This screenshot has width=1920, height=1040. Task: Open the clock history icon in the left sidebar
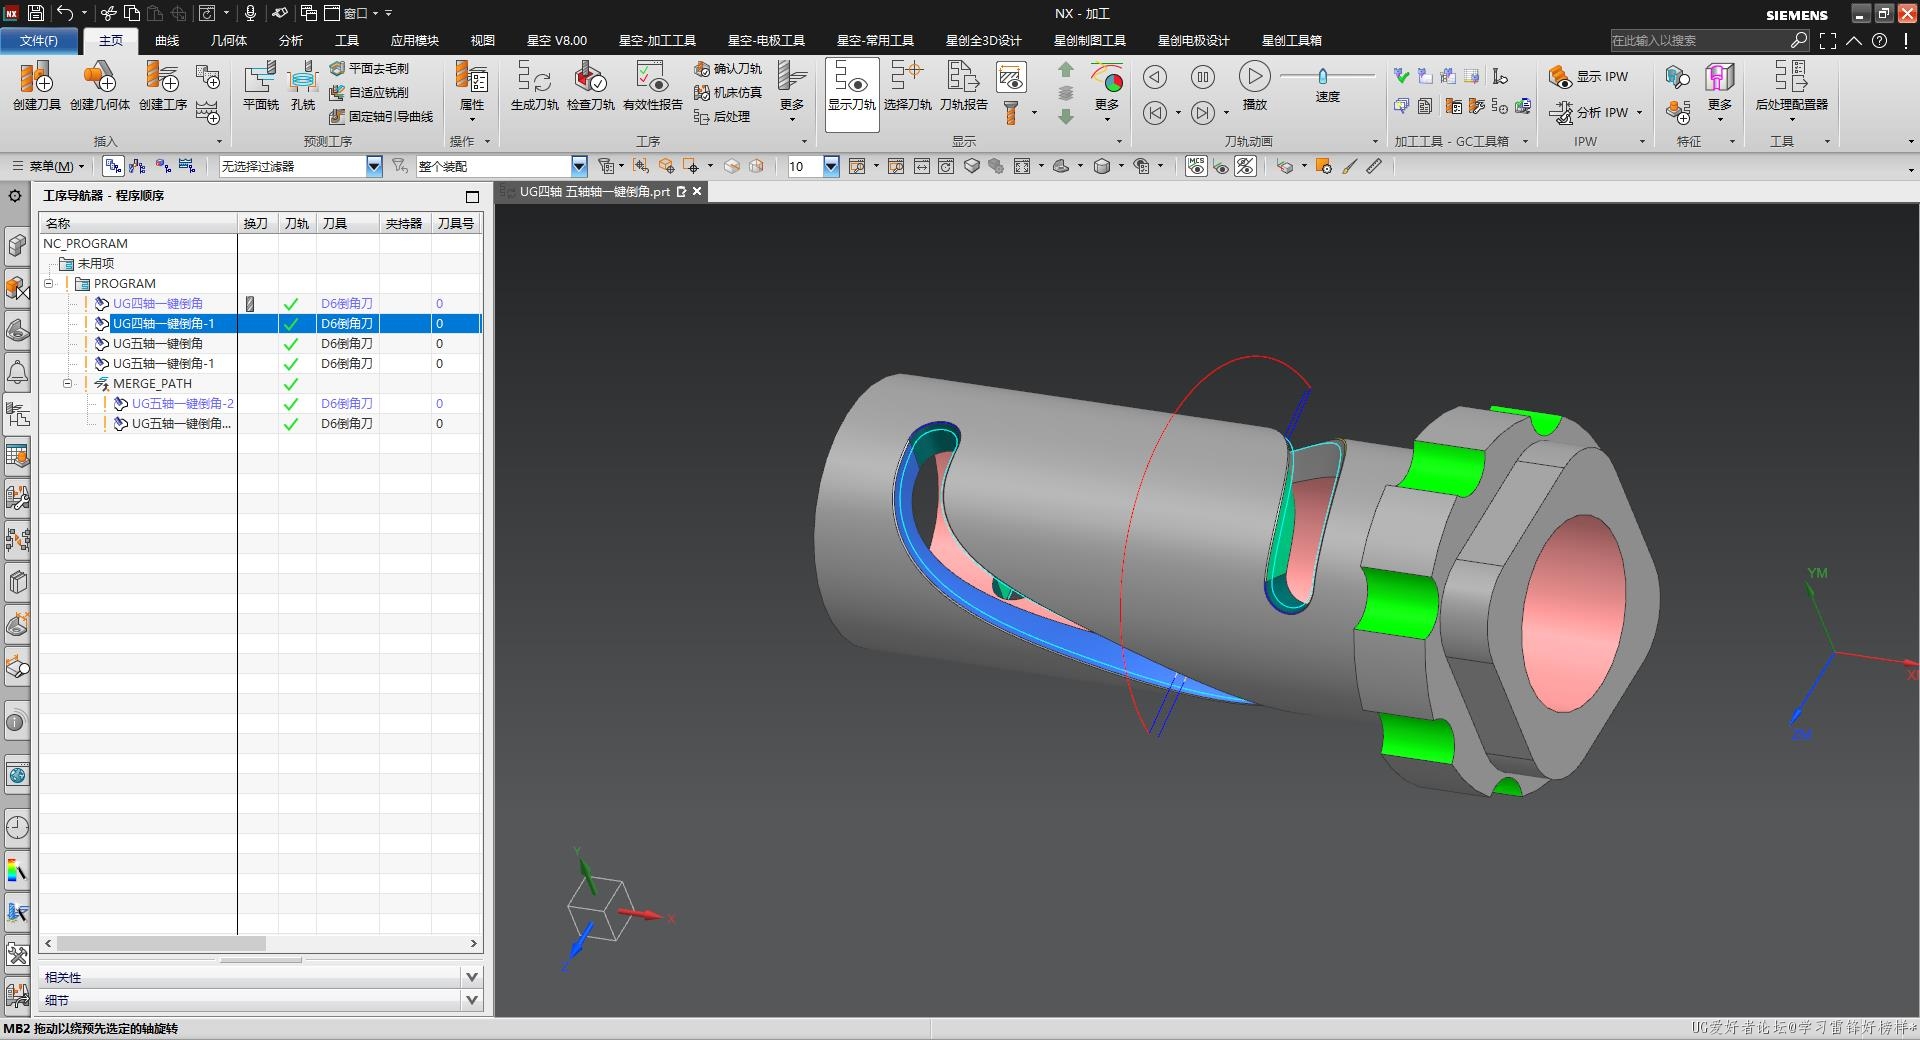[17, 827]
